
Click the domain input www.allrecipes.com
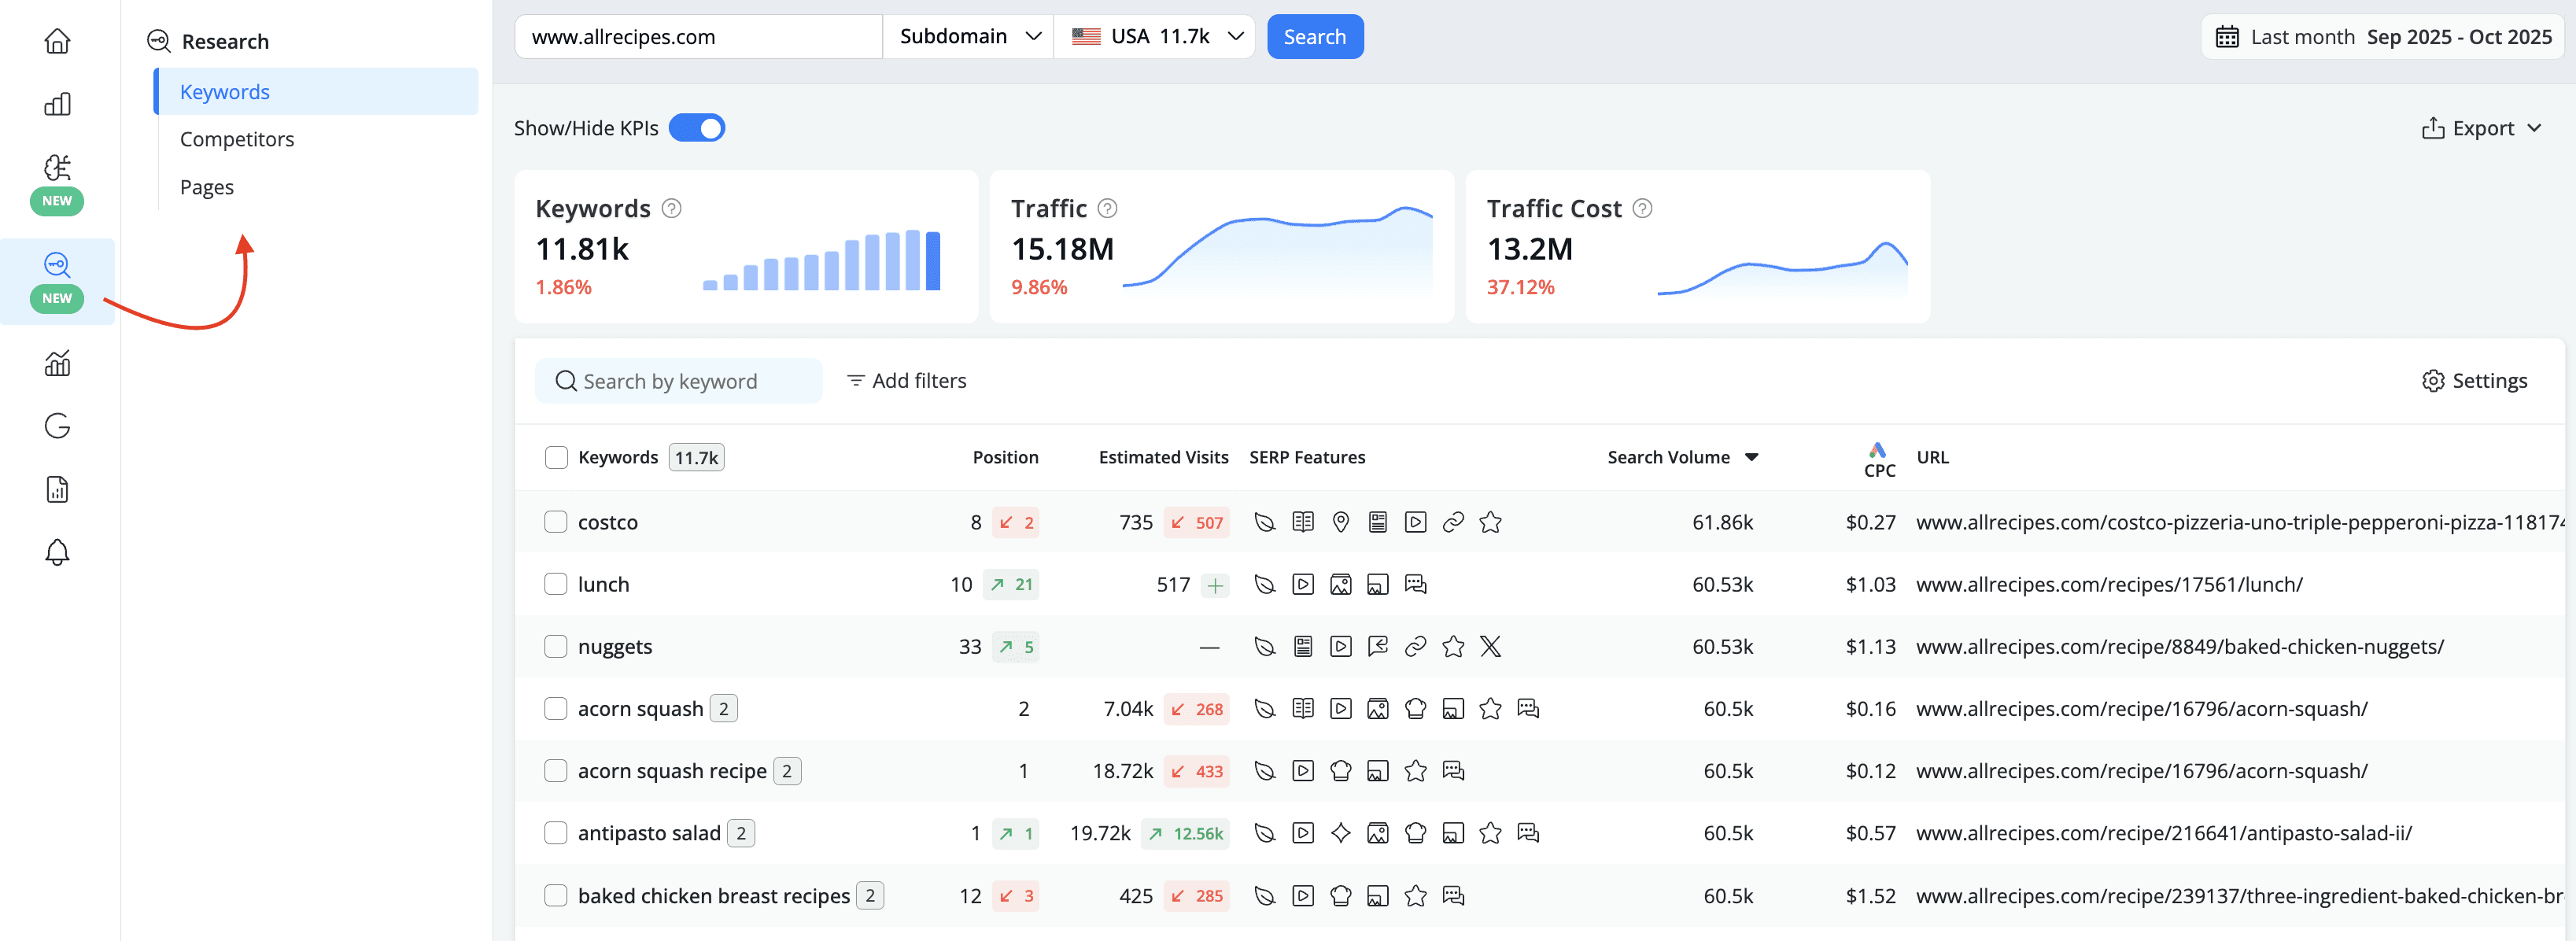point(698,37)
